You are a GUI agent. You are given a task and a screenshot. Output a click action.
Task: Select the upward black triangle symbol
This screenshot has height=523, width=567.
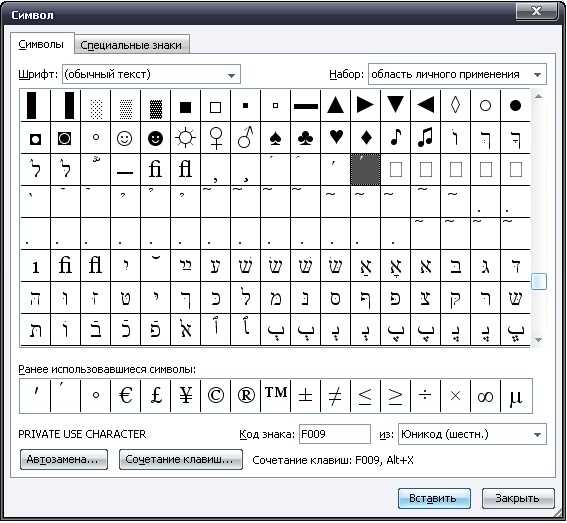tap(336, 106)
